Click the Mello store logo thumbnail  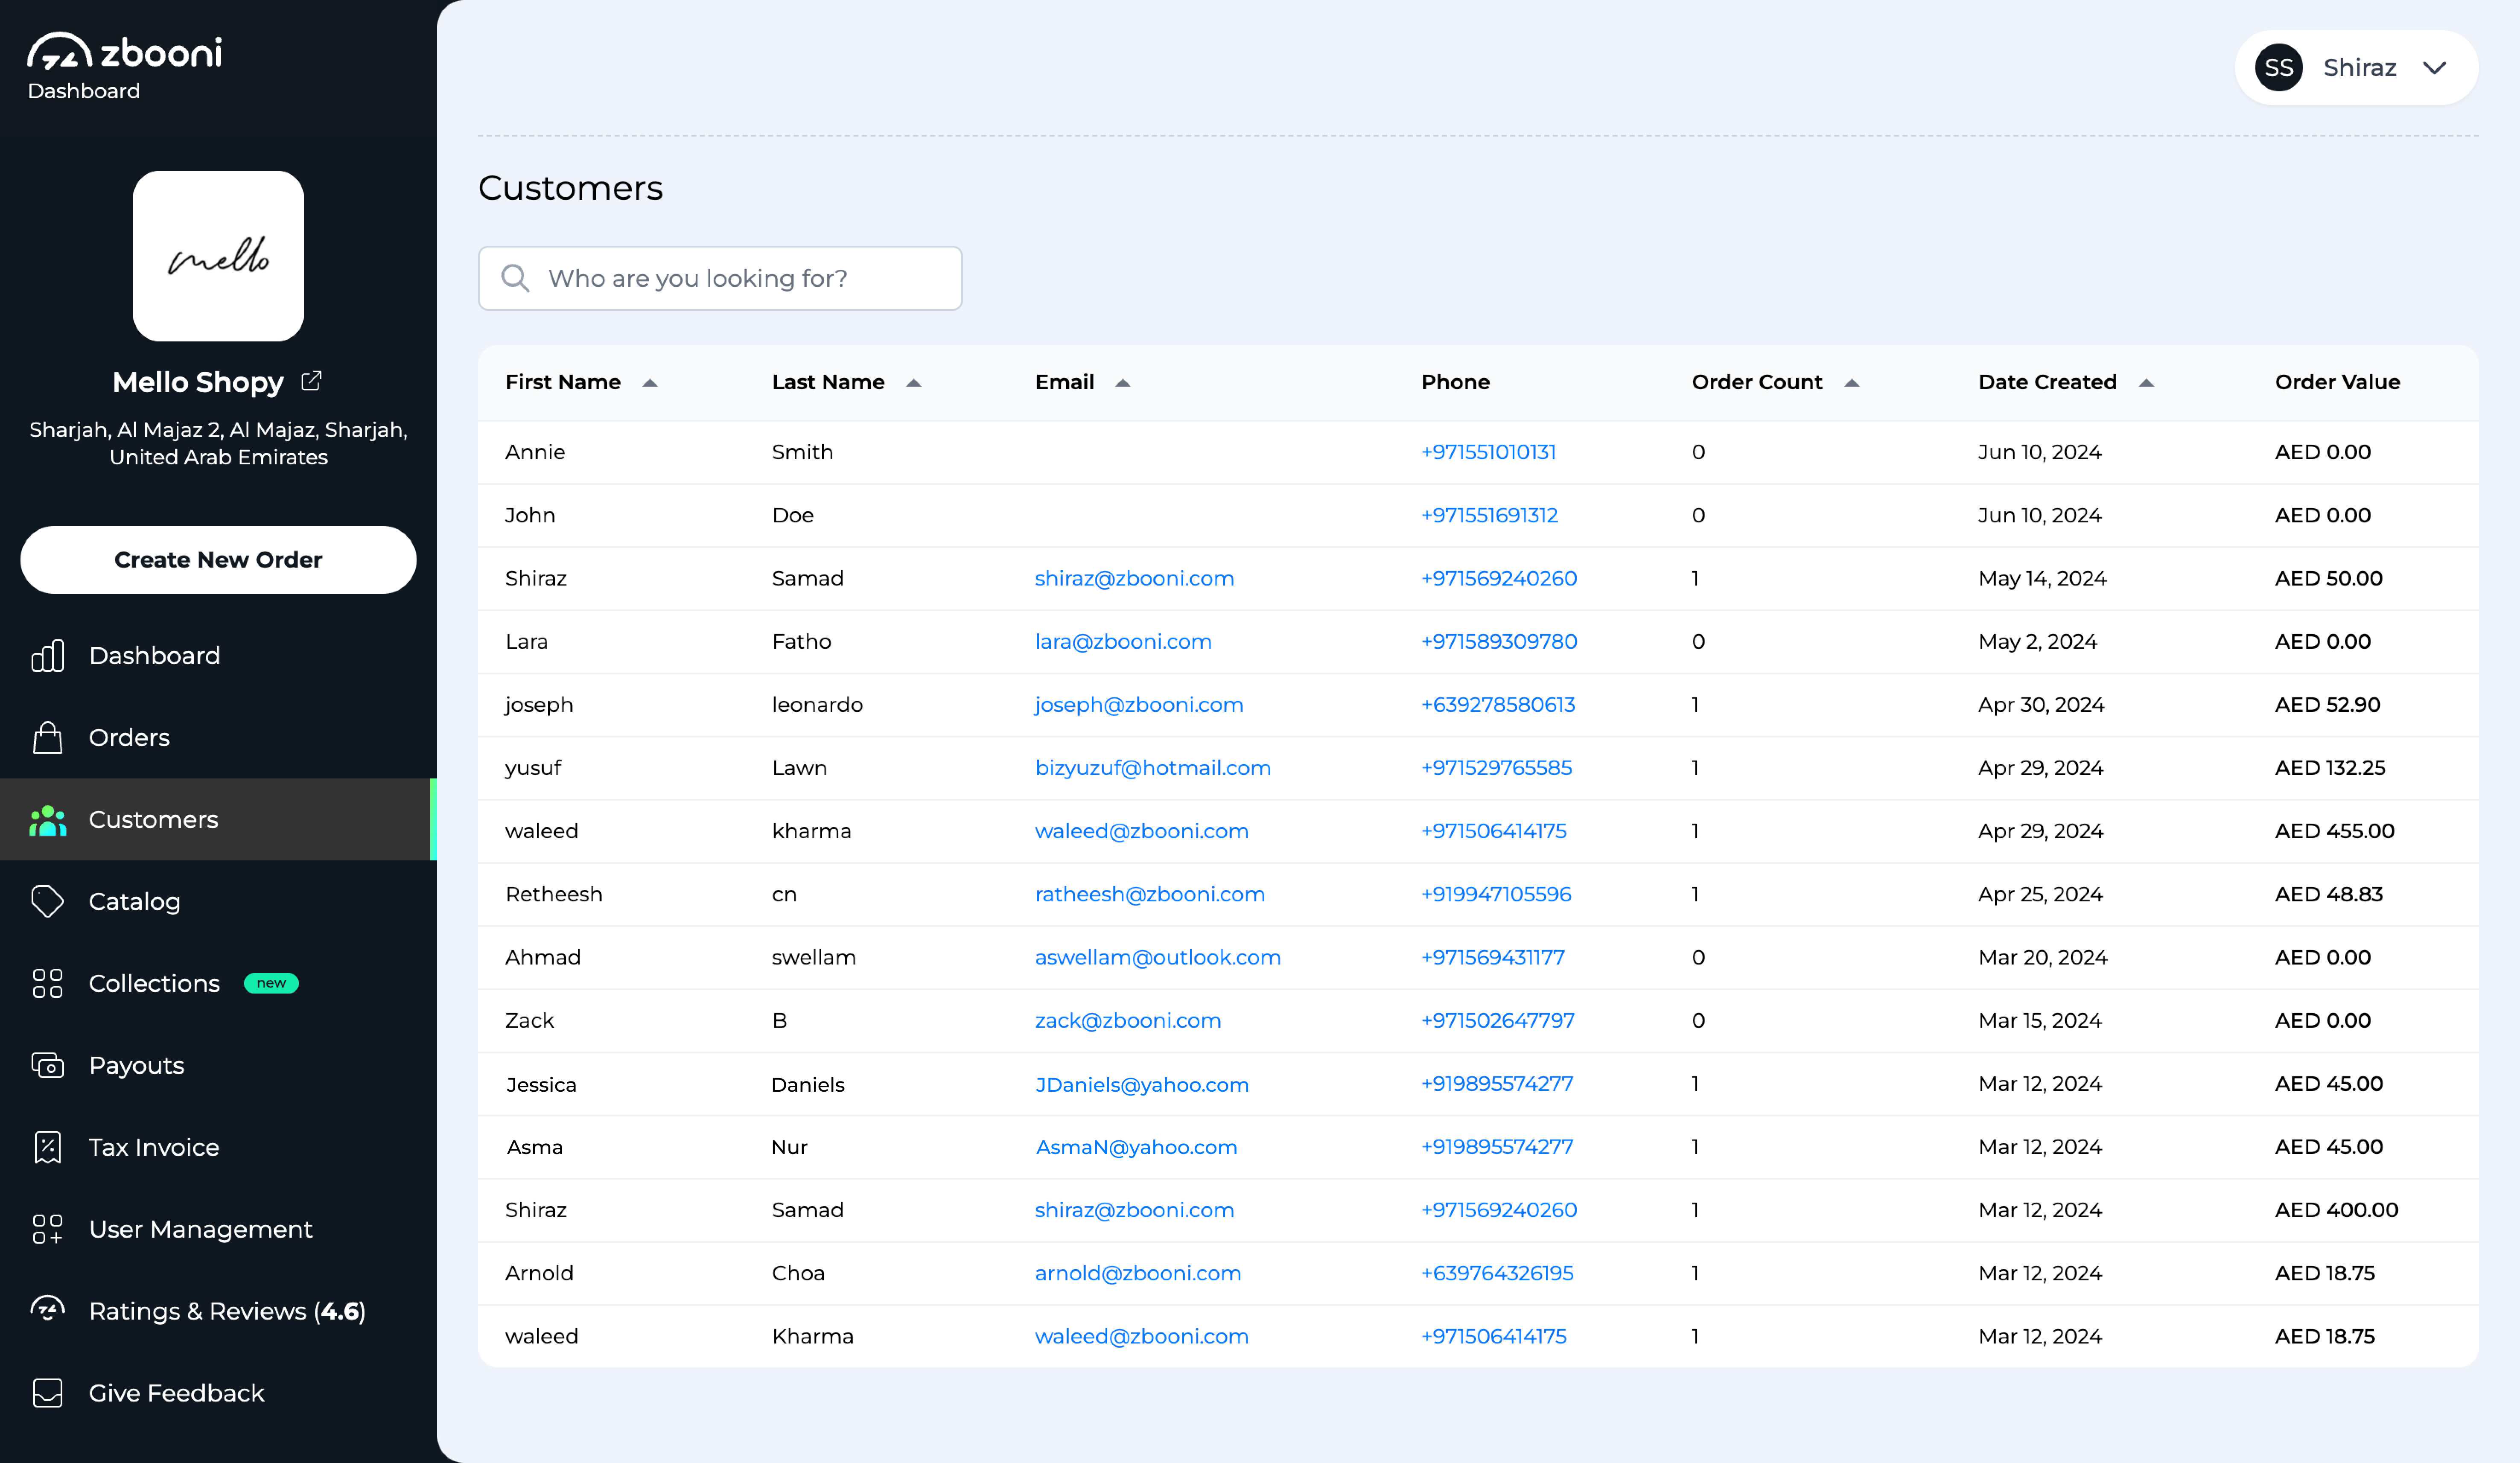[x=218, y=256]
